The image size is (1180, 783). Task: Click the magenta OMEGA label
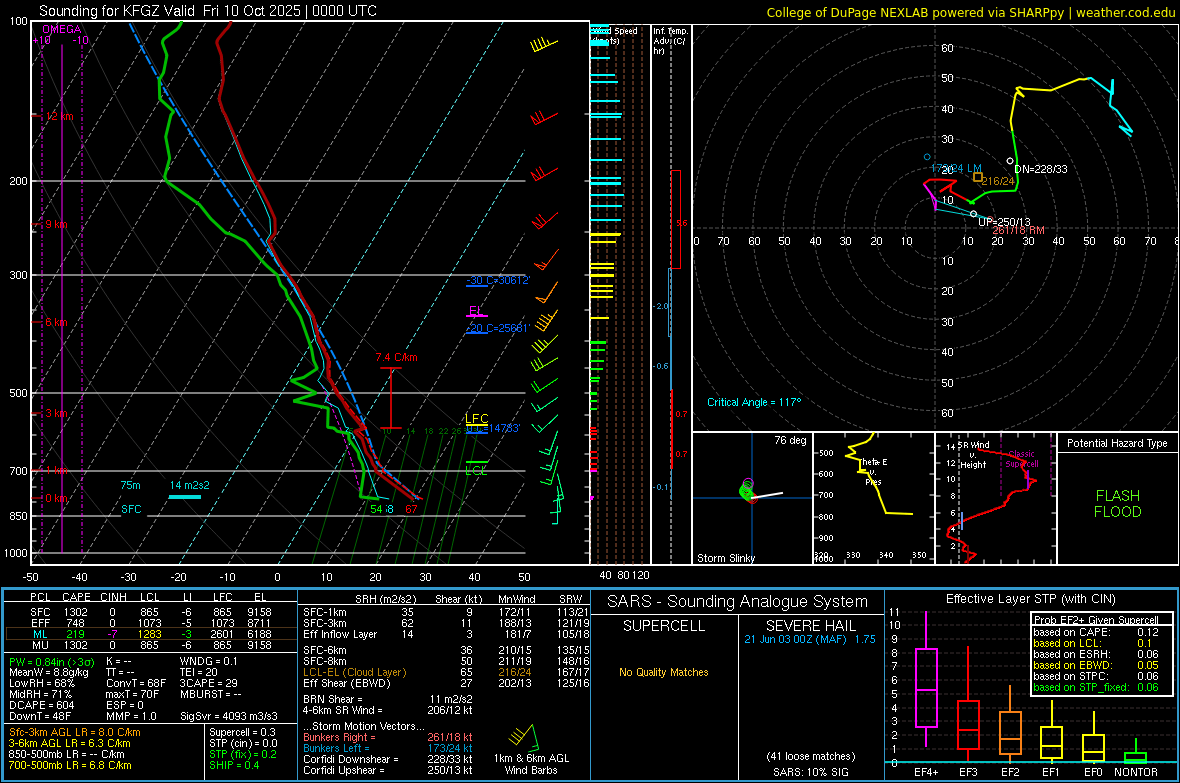62,29
